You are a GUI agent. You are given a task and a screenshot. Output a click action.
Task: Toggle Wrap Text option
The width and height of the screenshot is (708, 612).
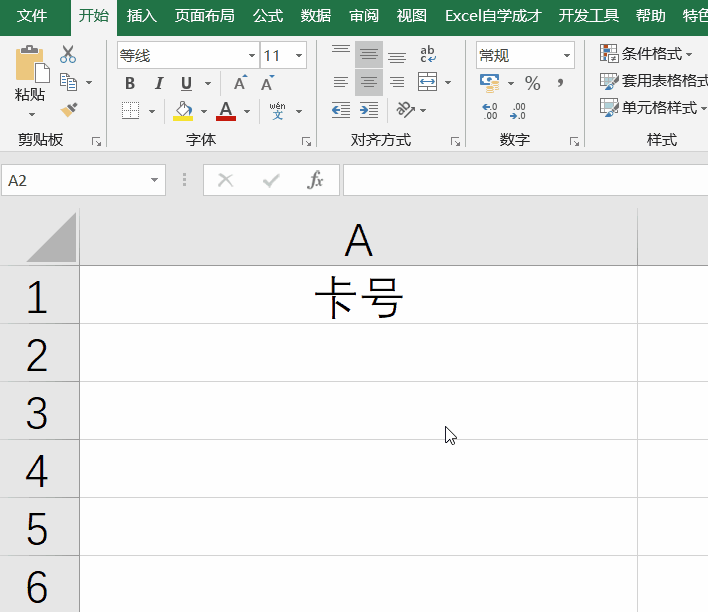pyautogui.click(x=428, y=54)
